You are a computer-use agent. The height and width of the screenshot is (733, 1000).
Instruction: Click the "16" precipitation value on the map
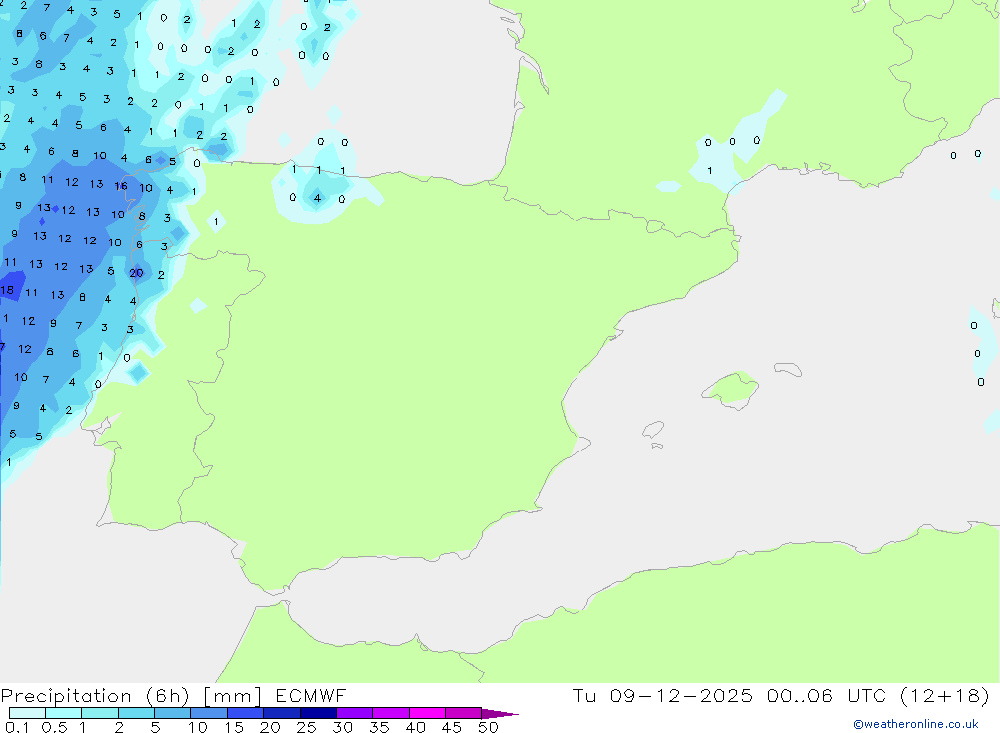point(121,186)
